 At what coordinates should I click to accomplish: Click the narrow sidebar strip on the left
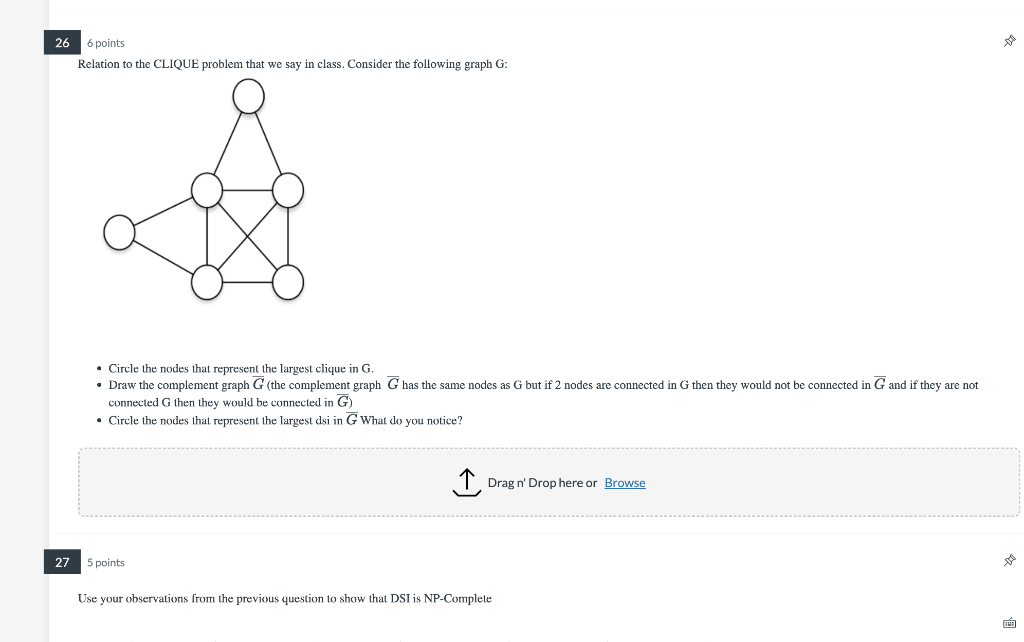coord(20,300)
